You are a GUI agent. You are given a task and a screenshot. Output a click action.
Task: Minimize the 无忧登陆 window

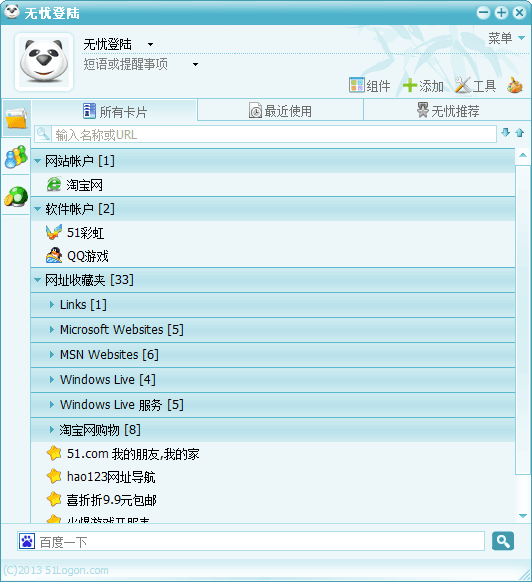[x=483, y=13]
